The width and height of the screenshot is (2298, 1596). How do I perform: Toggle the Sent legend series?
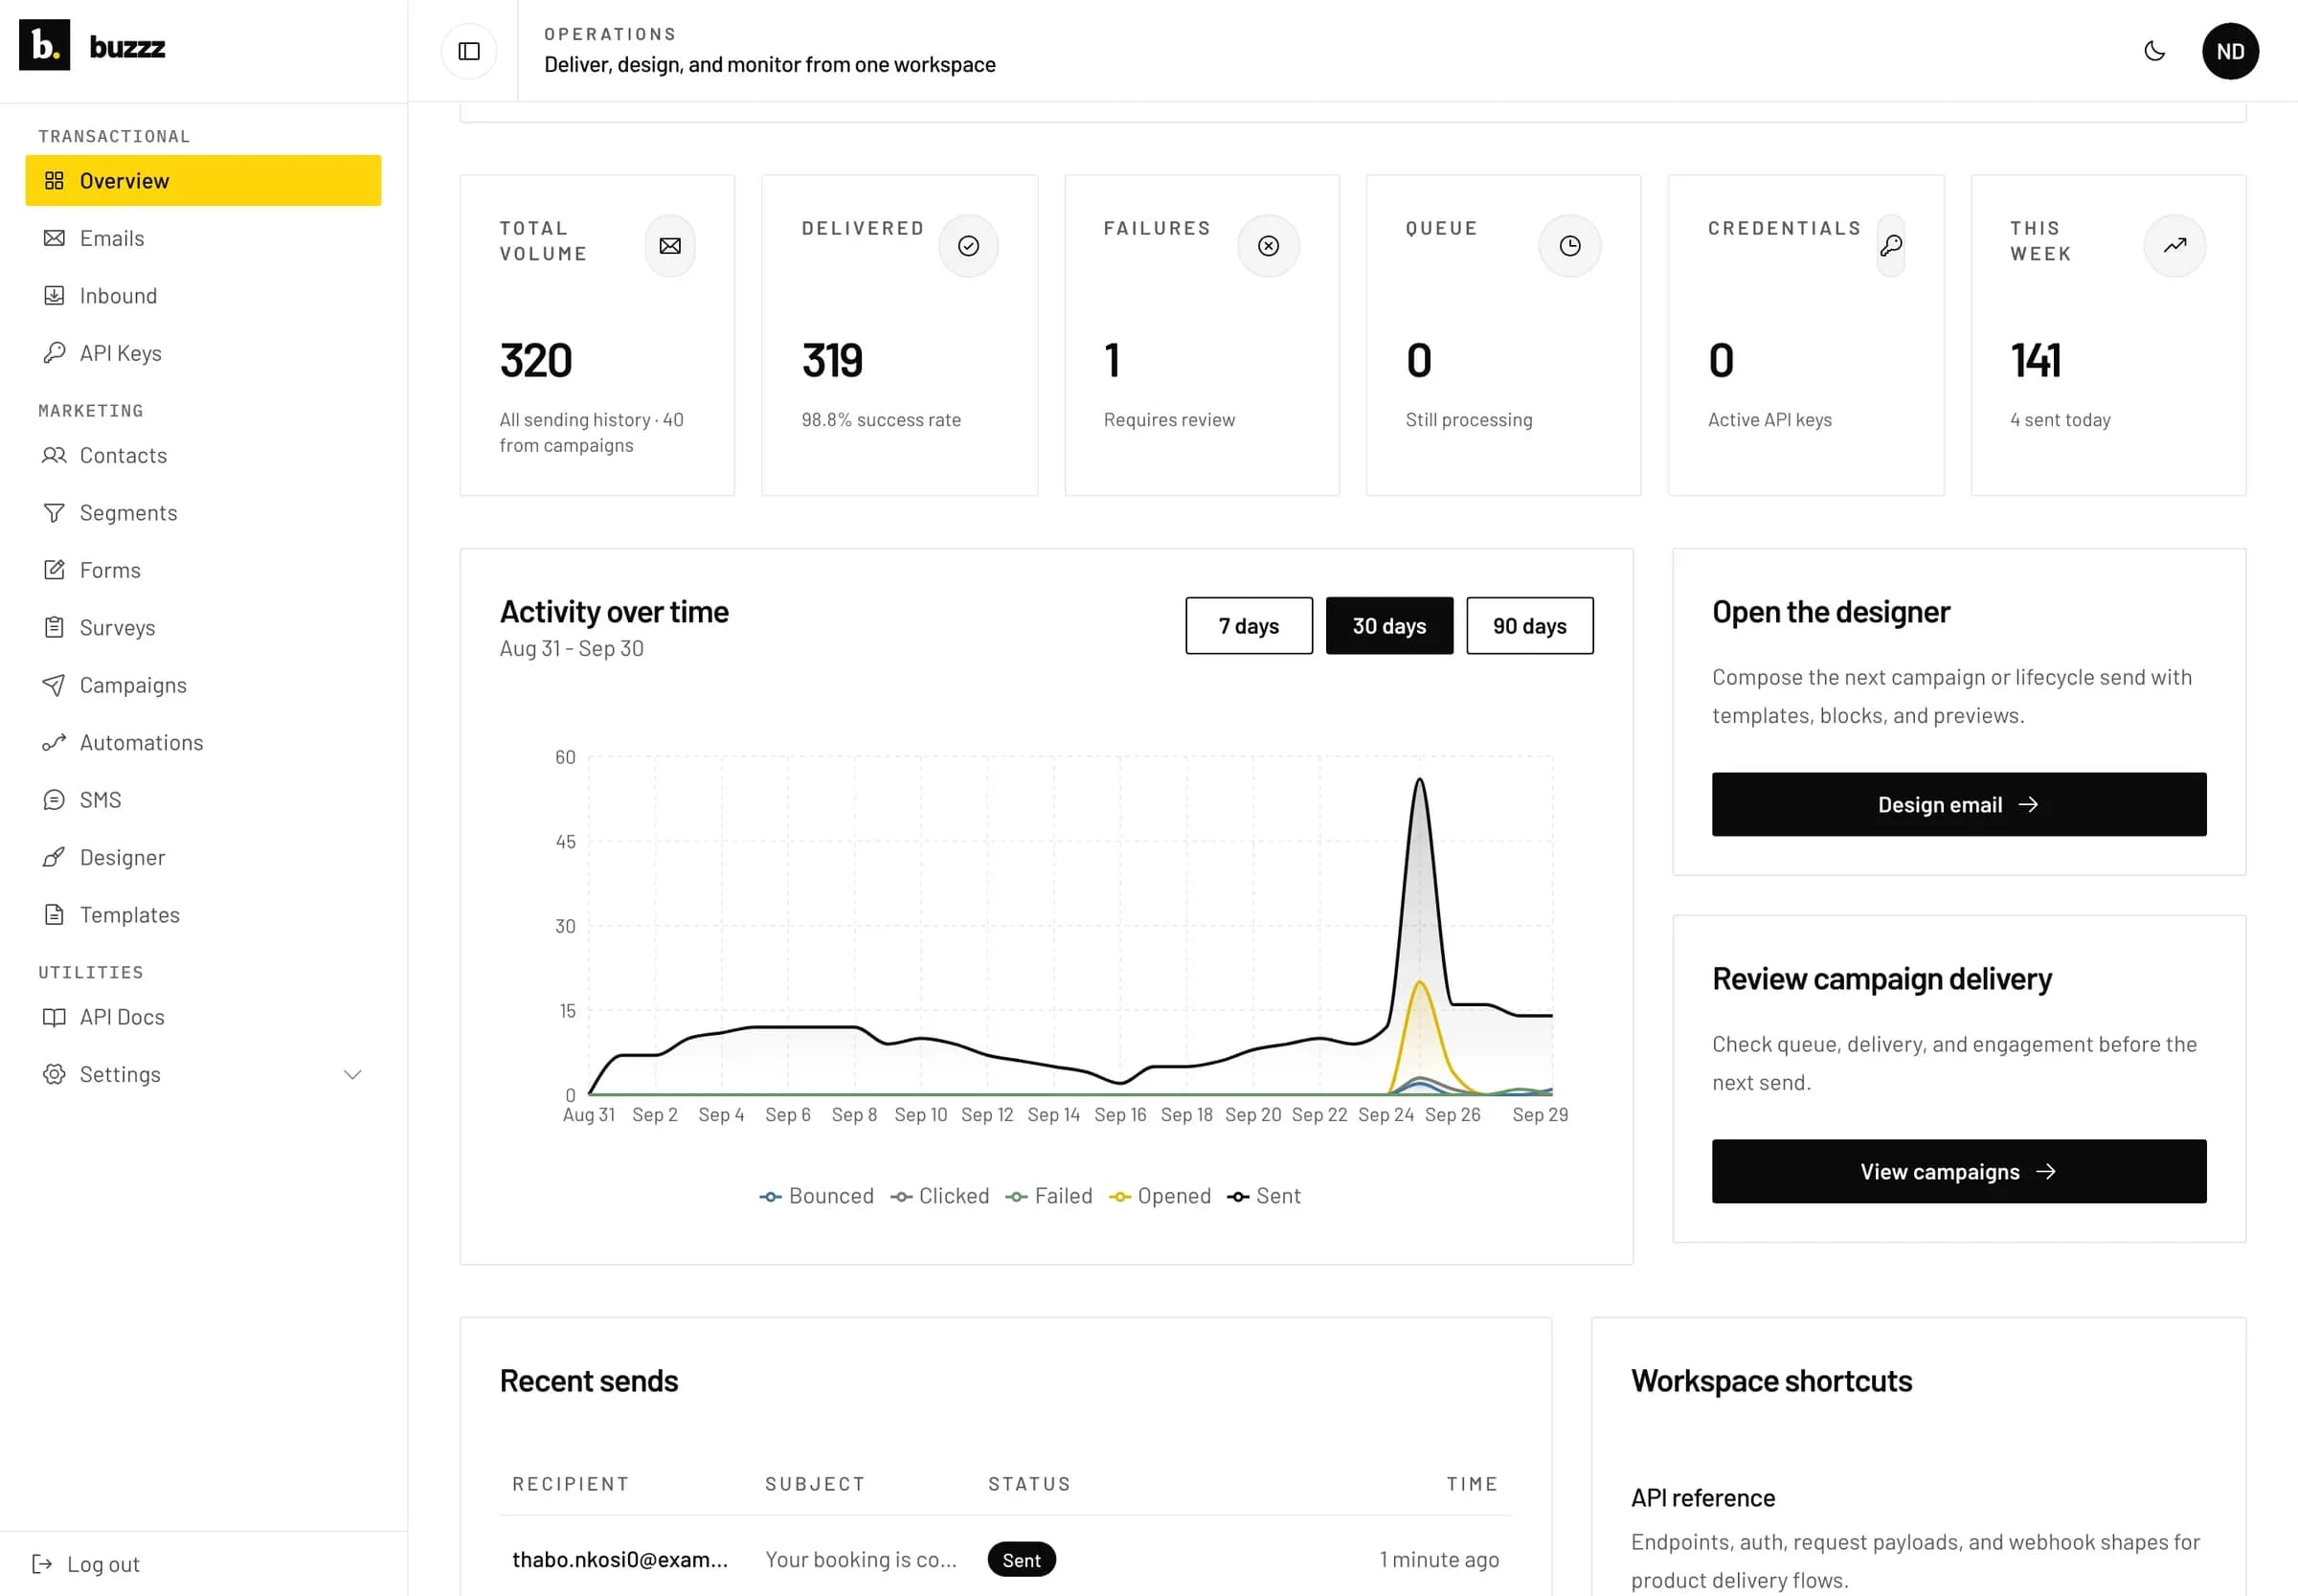[1264, 1196]
